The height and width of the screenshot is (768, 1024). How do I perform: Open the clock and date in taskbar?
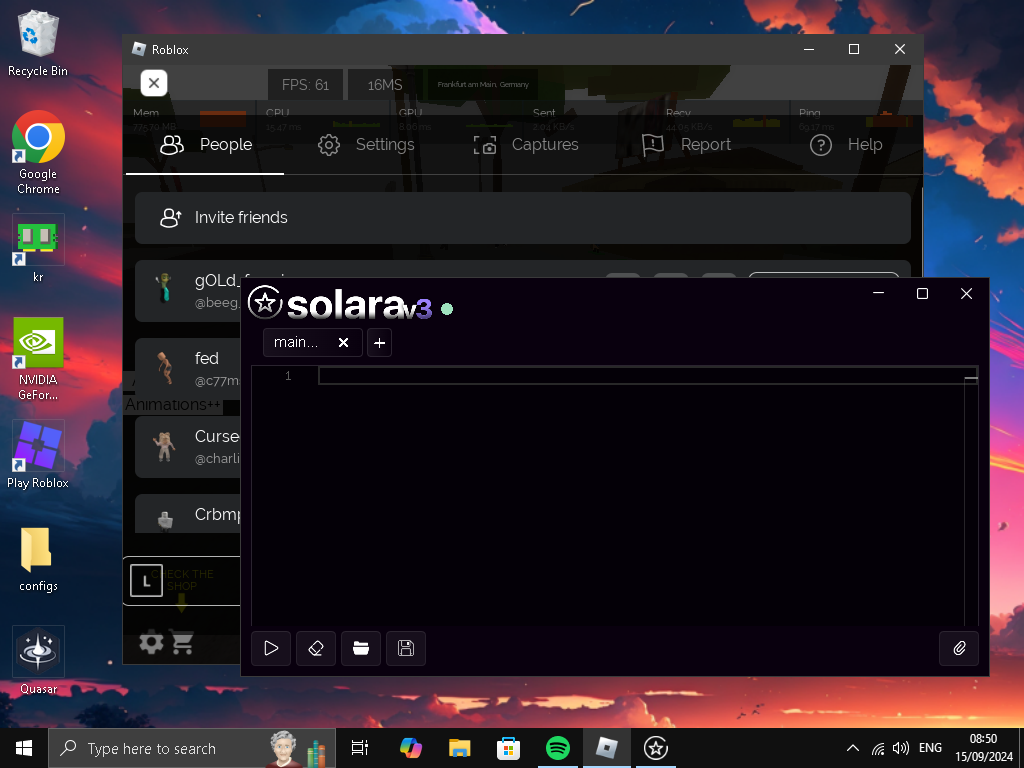click(x=984, y=748)
